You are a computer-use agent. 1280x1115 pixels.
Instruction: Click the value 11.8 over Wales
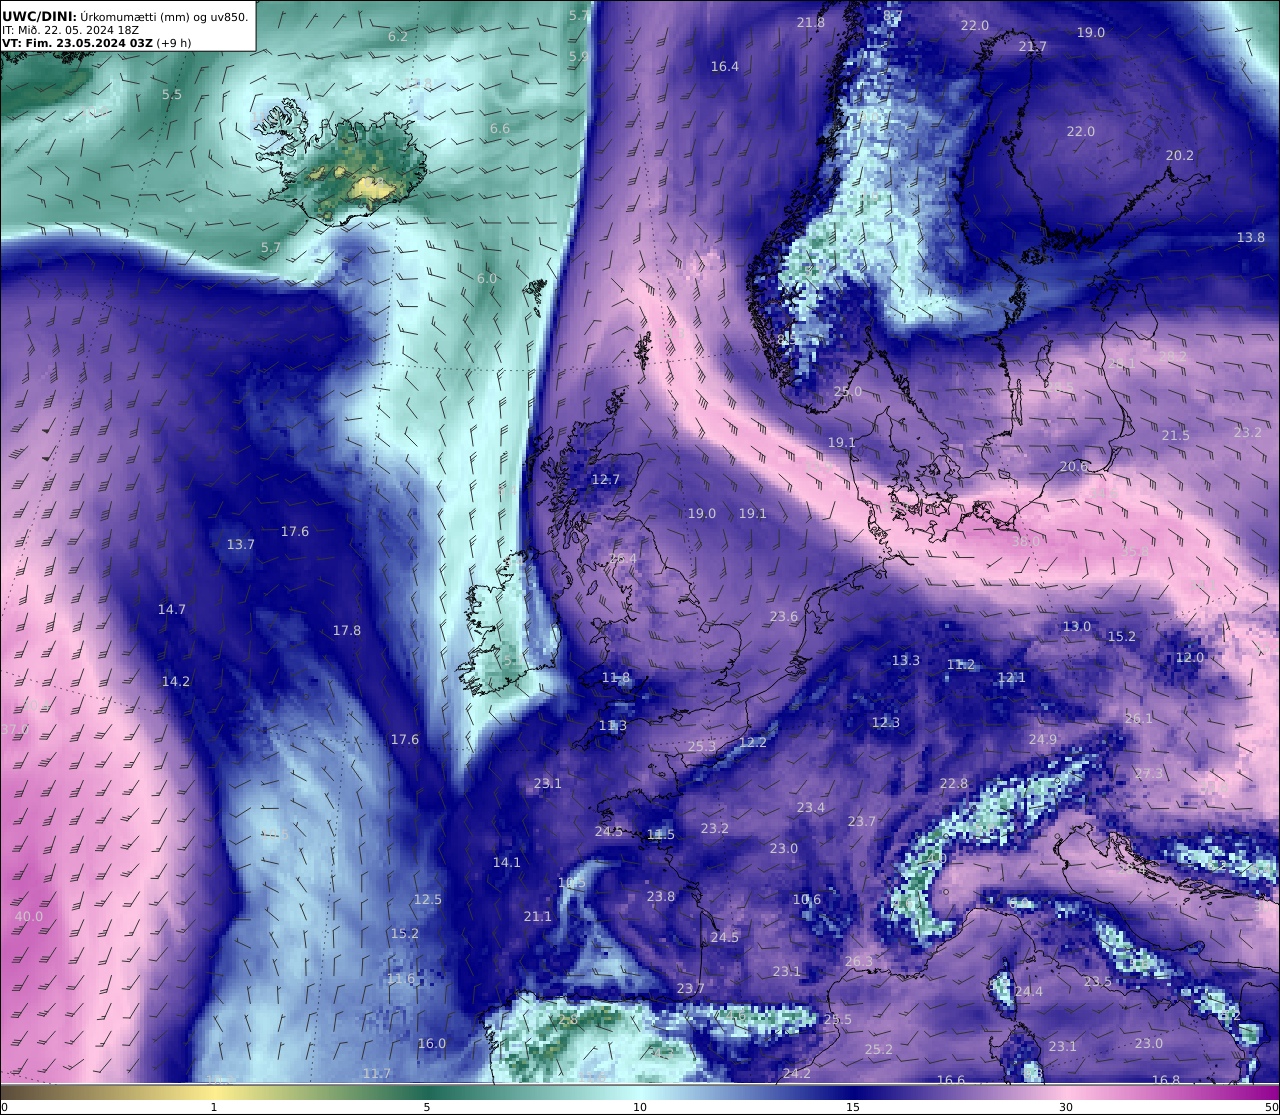point(617,677)
